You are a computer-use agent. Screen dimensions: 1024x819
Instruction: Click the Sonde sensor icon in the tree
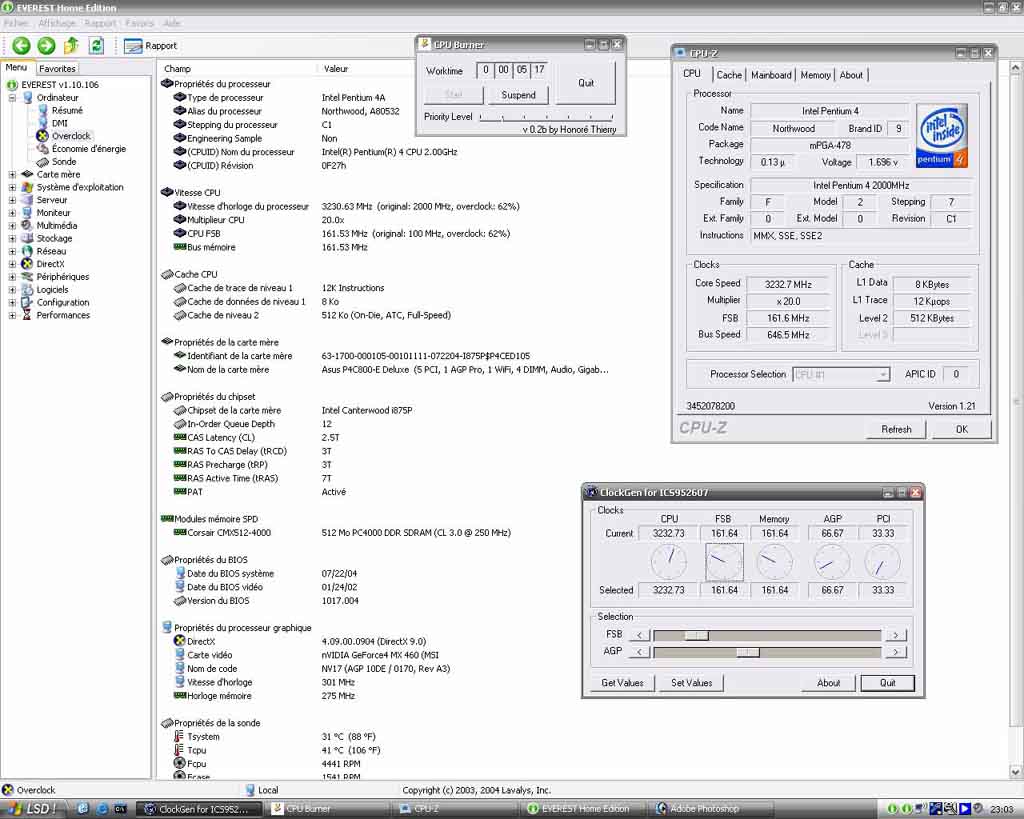point(43,161)
